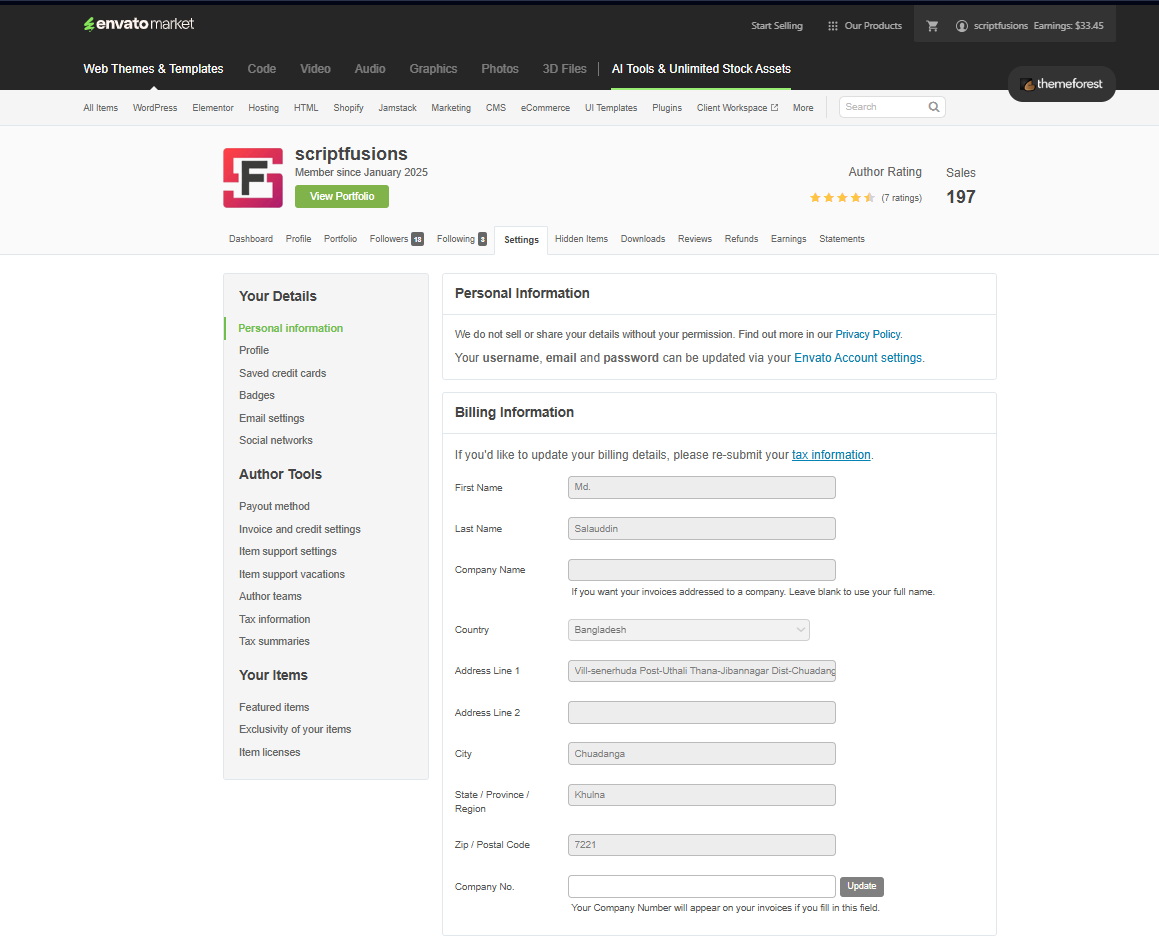Click the themeforest badge
The image size is (1159, 952).
pyautogui.click(x=1061, y=84)
